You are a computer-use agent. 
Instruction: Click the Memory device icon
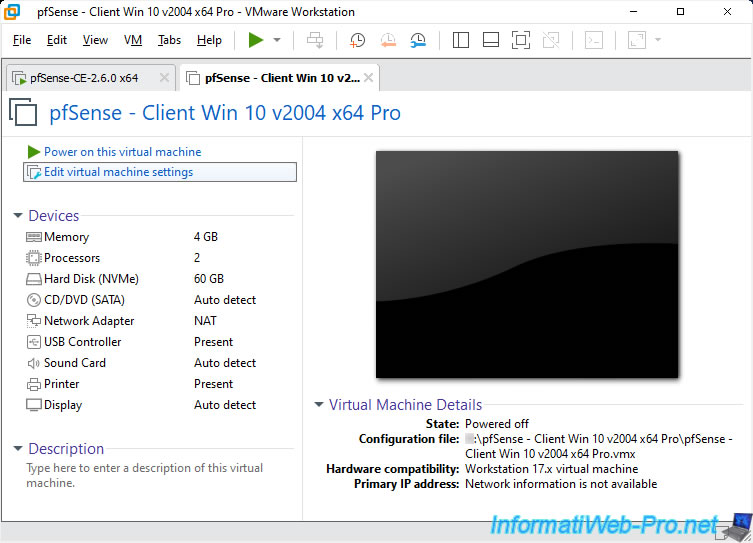coord(34,237)
